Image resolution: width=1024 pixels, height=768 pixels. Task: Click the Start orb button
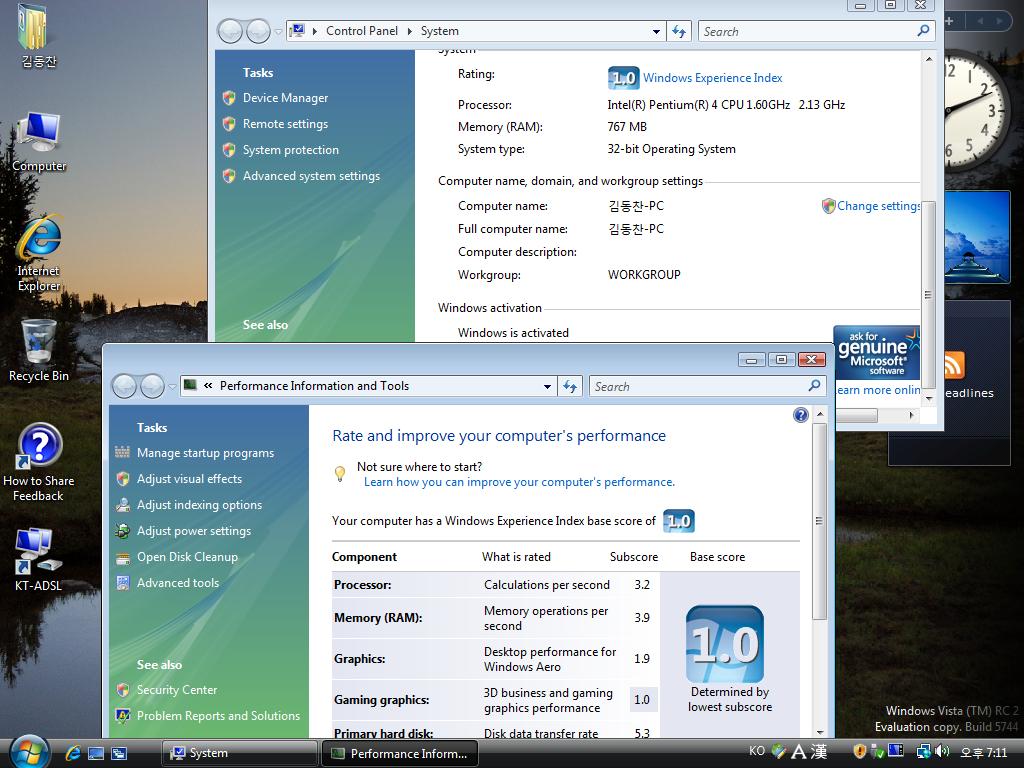click(x=29, y=751)
